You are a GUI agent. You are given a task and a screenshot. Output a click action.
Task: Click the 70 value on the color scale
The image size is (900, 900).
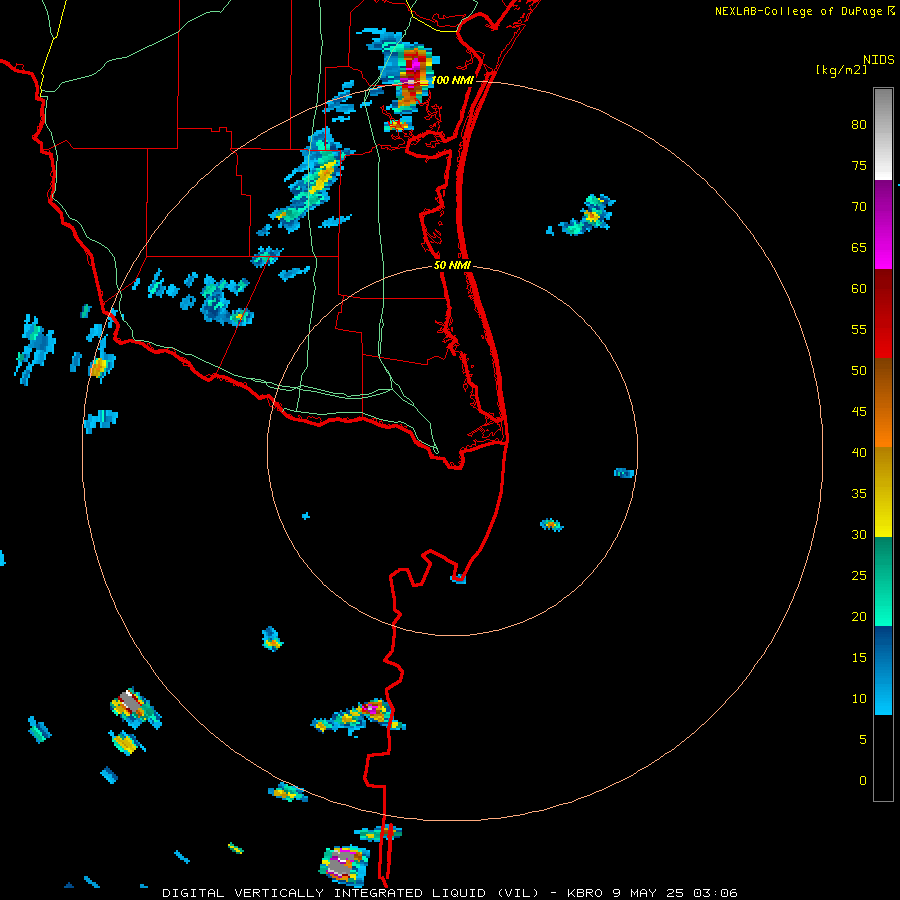point(859,207)
